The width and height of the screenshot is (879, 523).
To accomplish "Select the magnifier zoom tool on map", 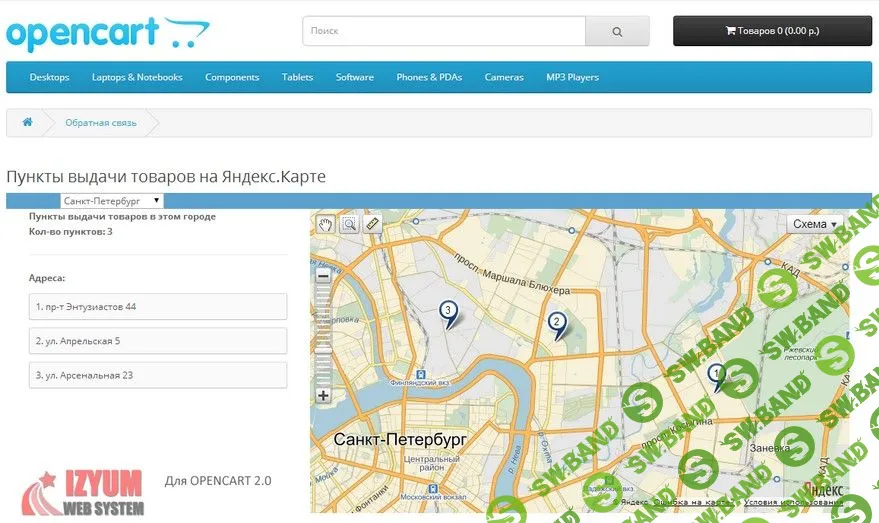I will point(349,224).
